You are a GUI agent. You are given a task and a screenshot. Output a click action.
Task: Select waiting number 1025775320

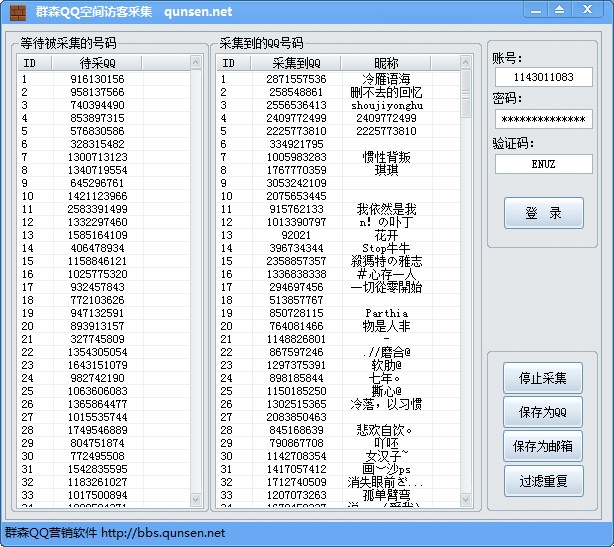click(97, 274)
